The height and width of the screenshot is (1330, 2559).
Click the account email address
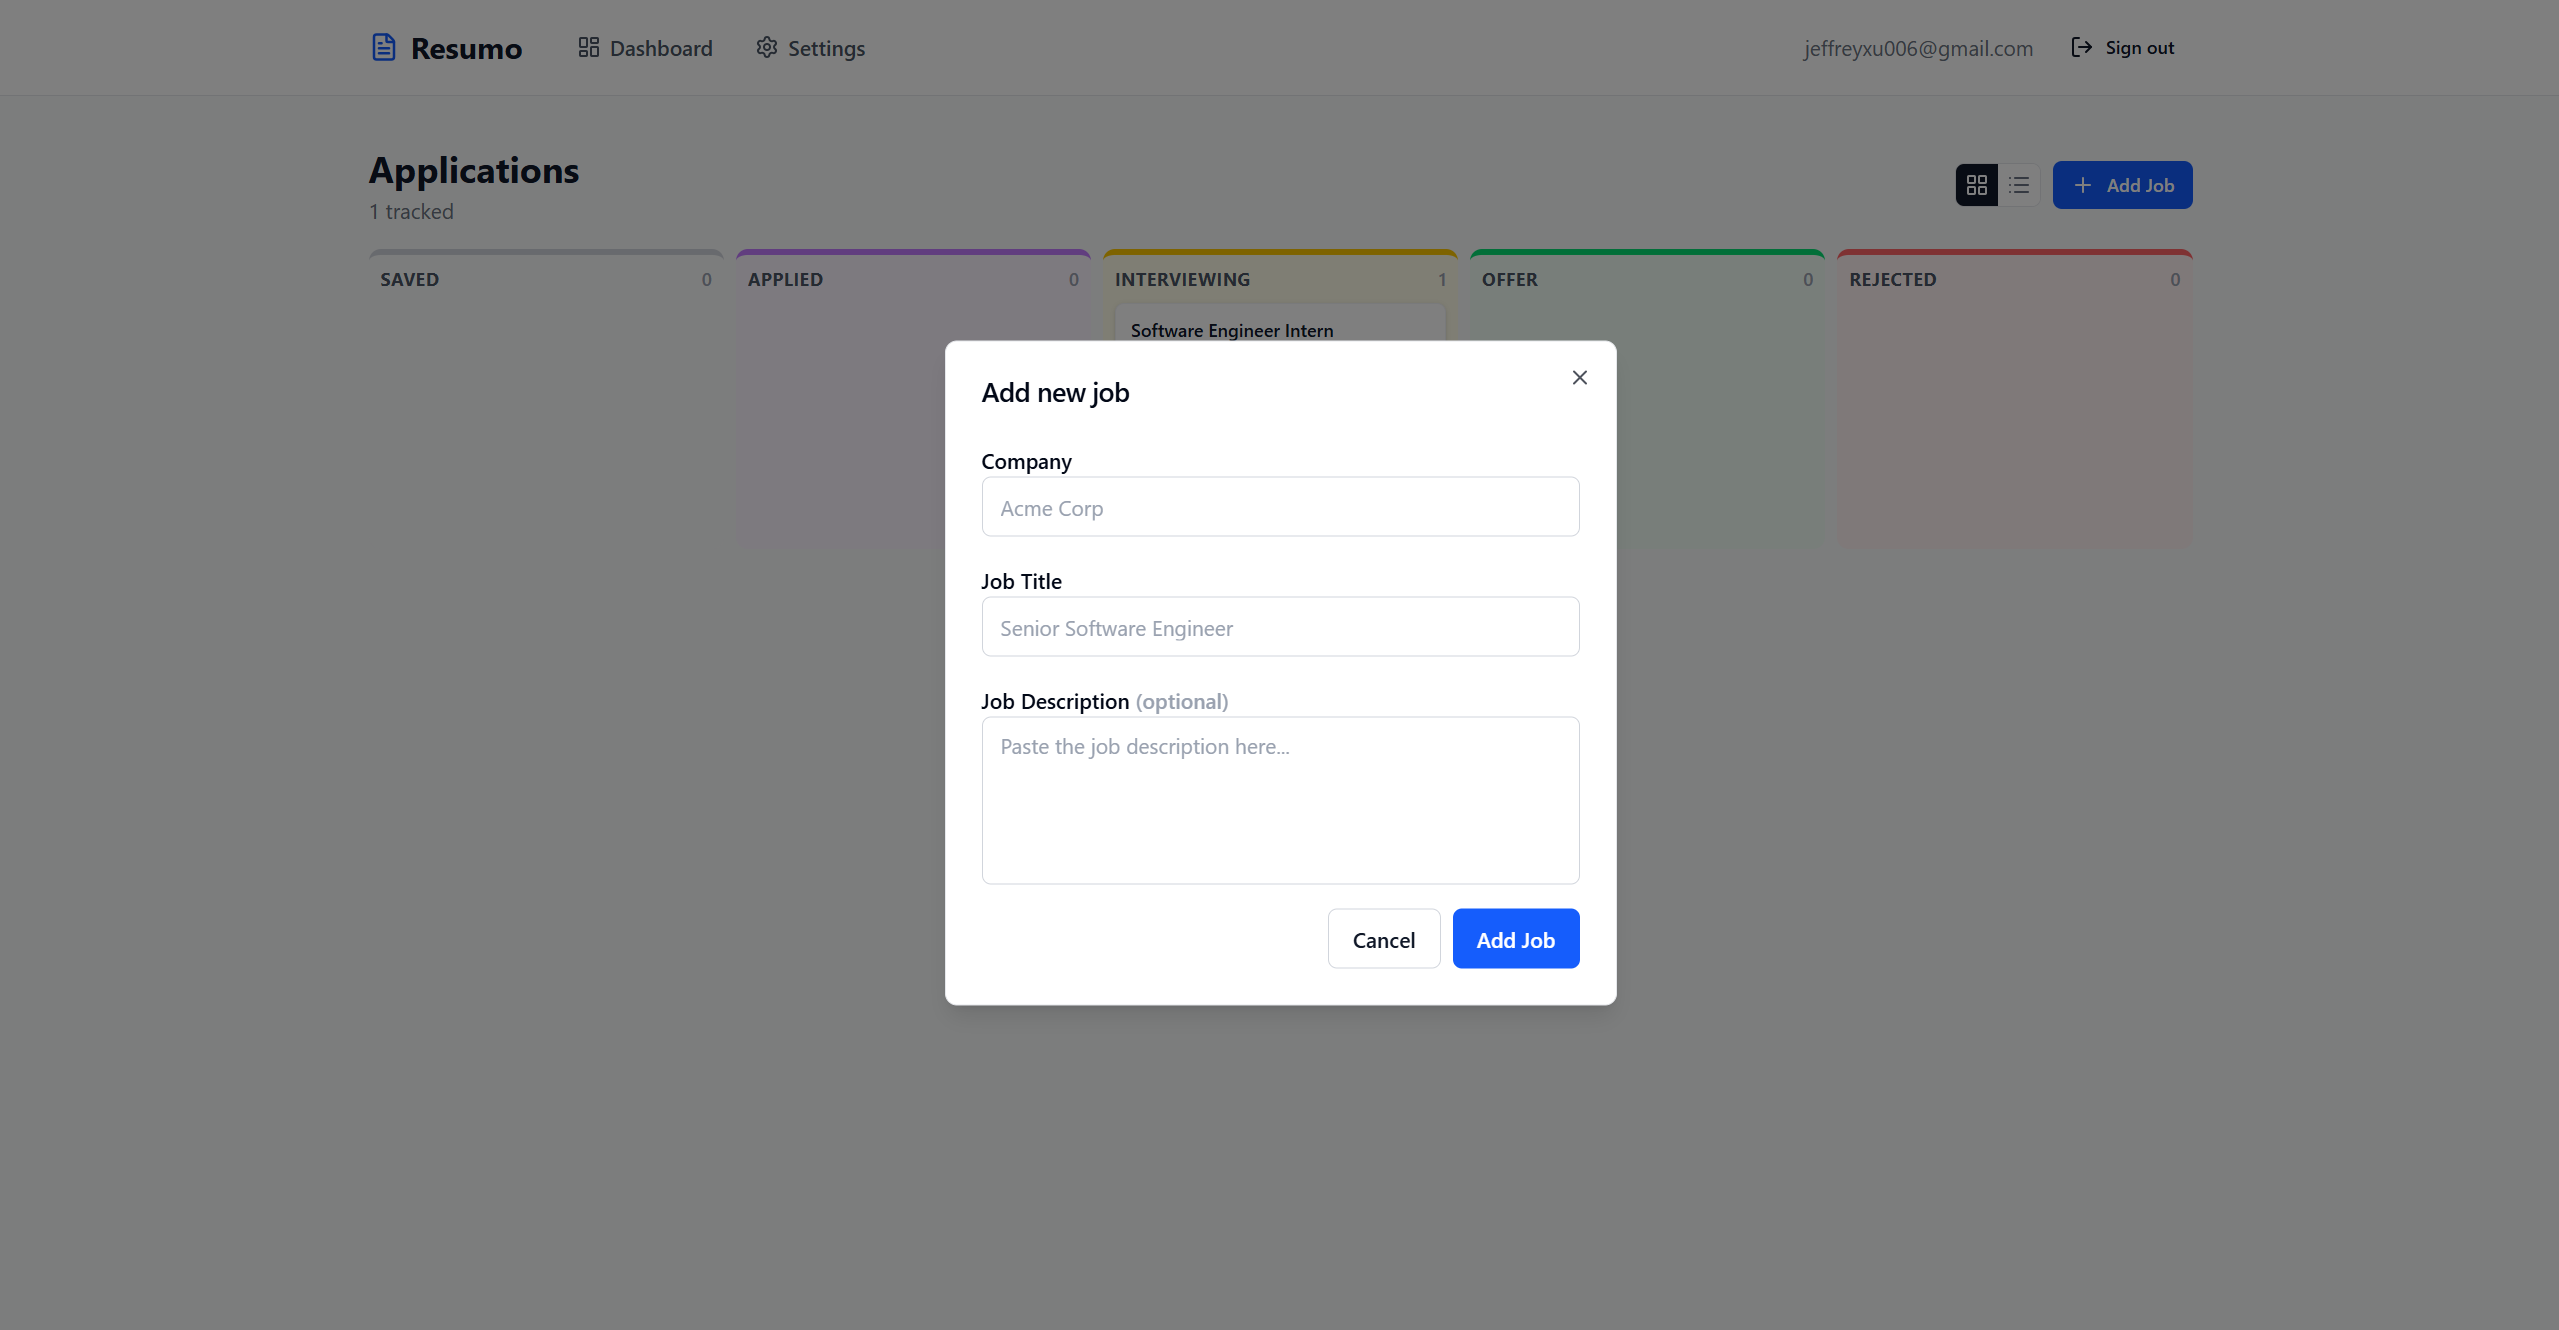[x=1917, y=48]
